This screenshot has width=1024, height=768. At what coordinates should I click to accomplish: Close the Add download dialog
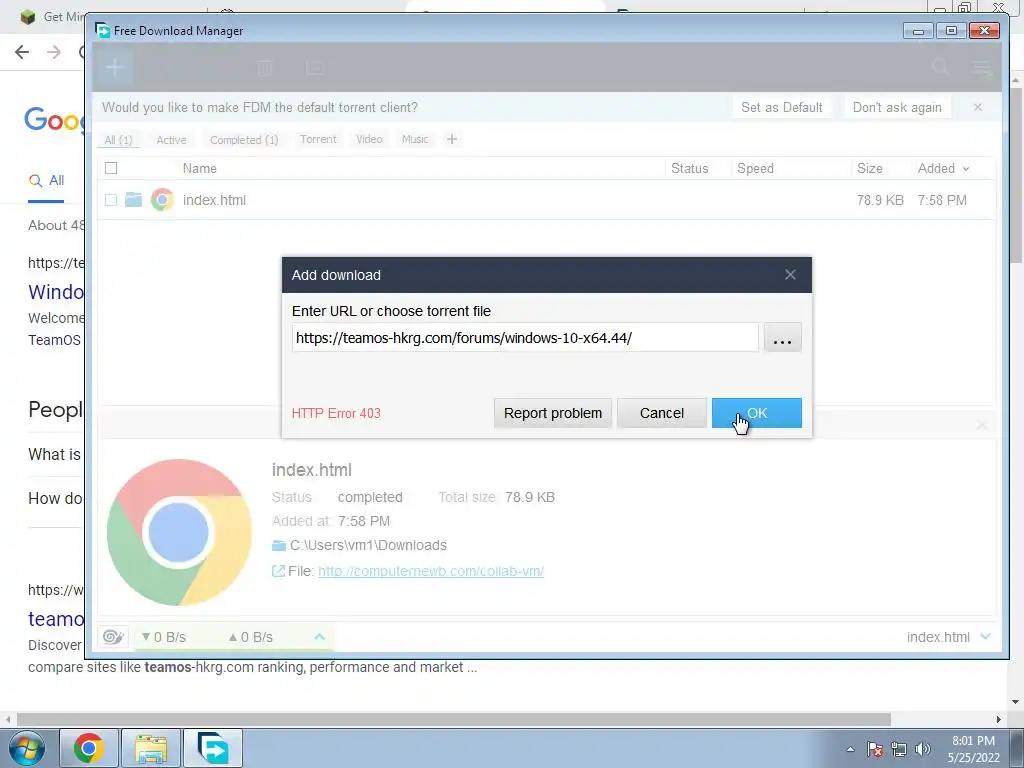coord(790,274)
